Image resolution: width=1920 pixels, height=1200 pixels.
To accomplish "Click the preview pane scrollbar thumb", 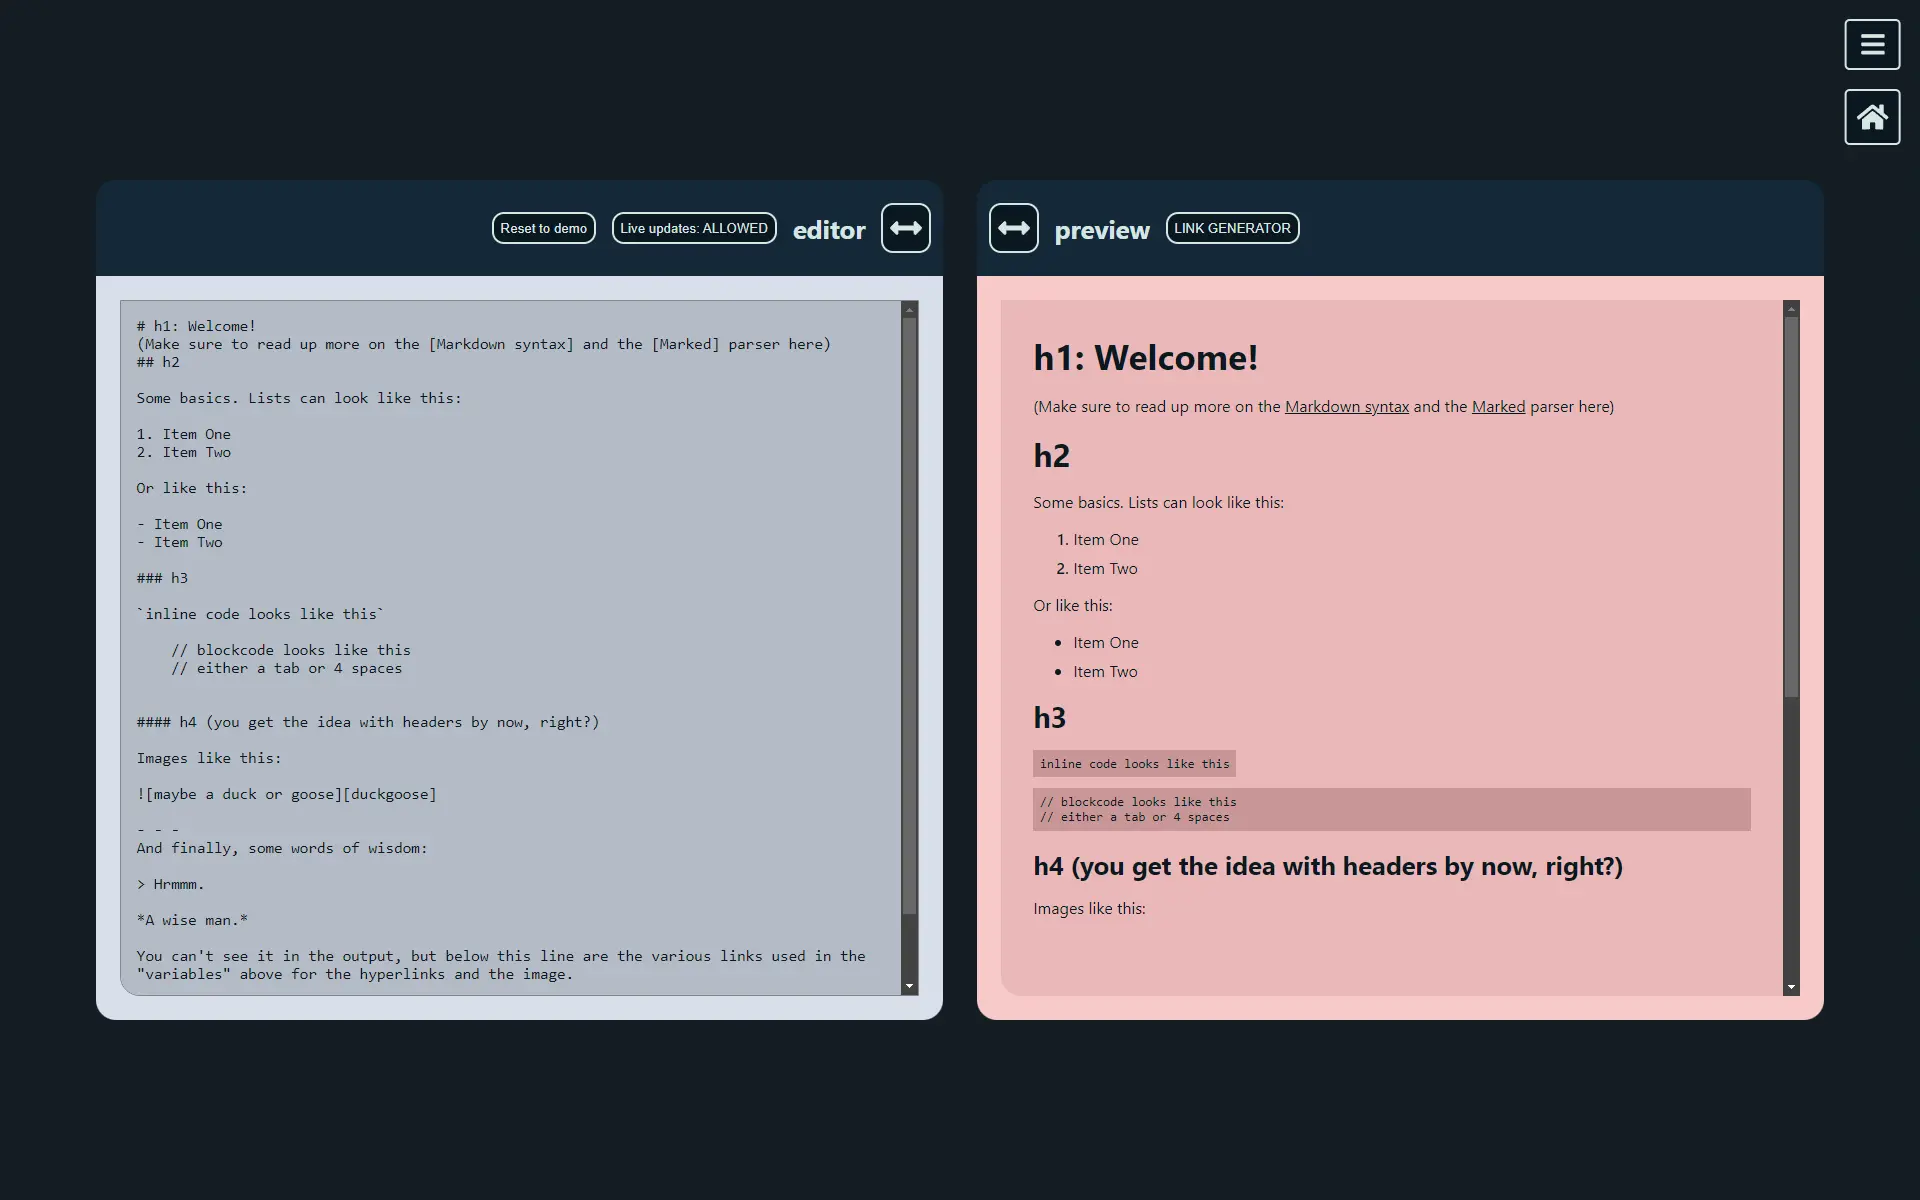I will point(1791,505).
